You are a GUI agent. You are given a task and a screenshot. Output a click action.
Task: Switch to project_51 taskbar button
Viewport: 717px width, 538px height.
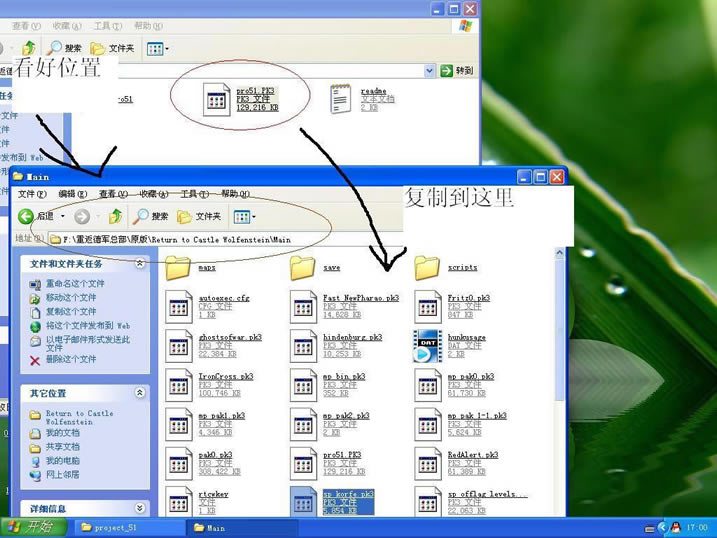129,528
